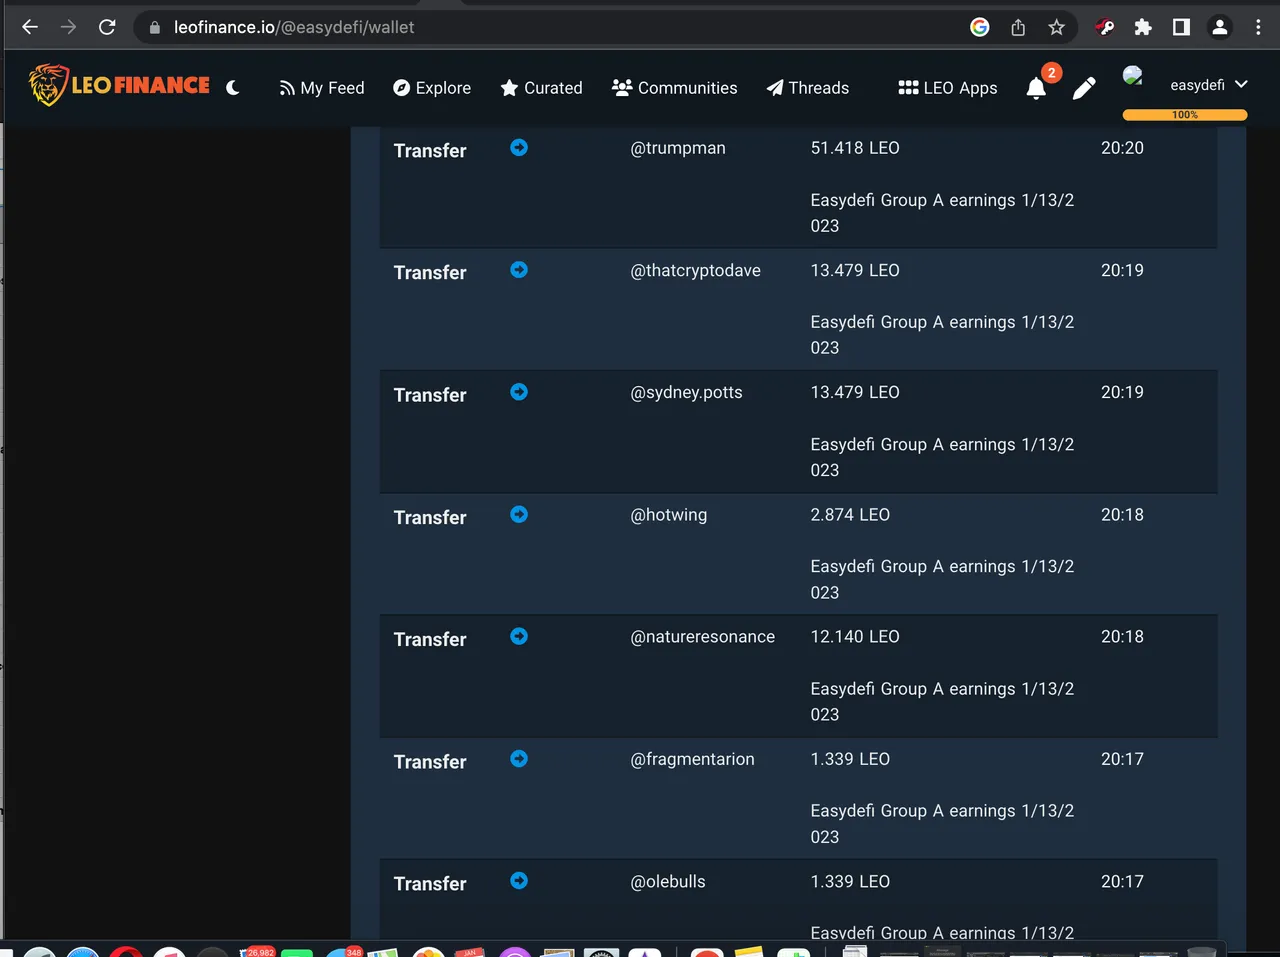Click the browser back arrow

click(30, 27)
